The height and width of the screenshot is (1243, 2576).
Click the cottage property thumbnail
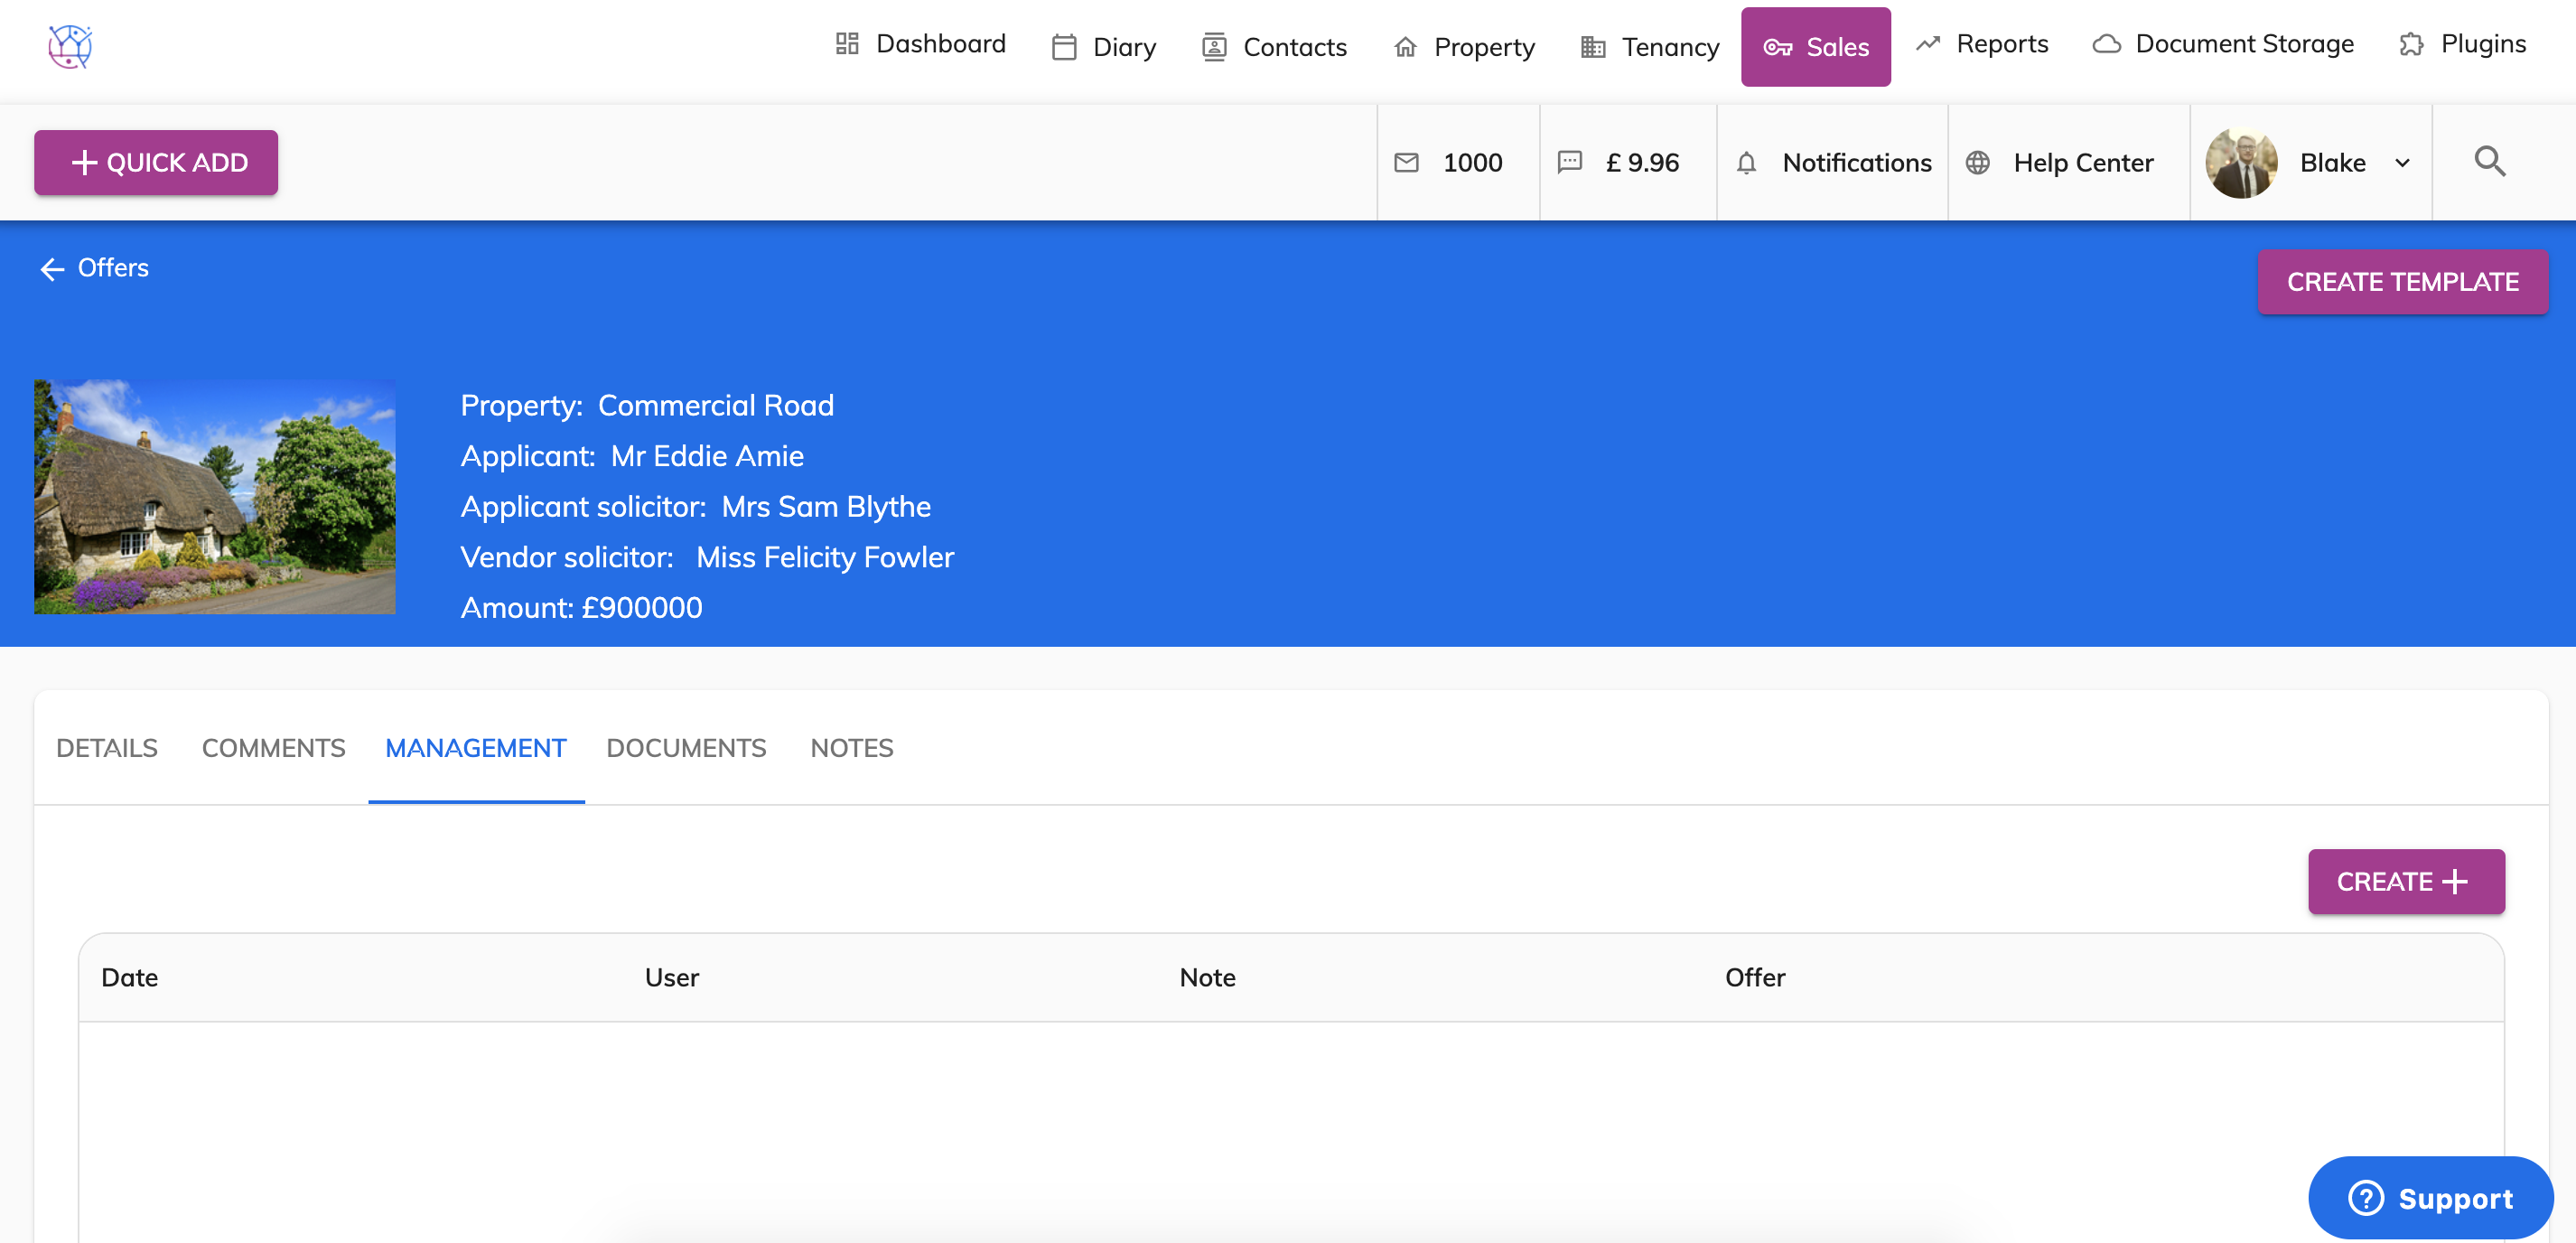(215, 496)
